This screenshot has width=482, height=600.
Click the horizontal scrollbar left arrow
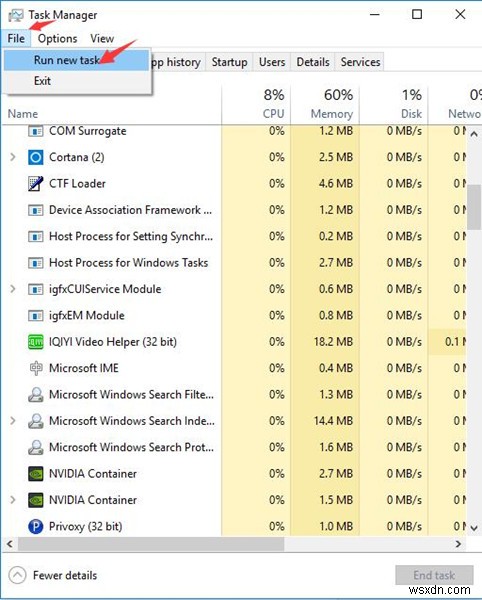pos(10,544)
